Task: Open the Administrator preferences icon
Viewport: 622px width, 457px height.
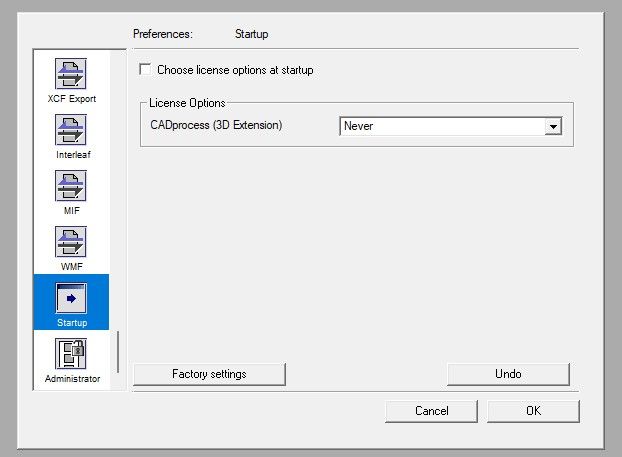Action: [x=70, y=354]
